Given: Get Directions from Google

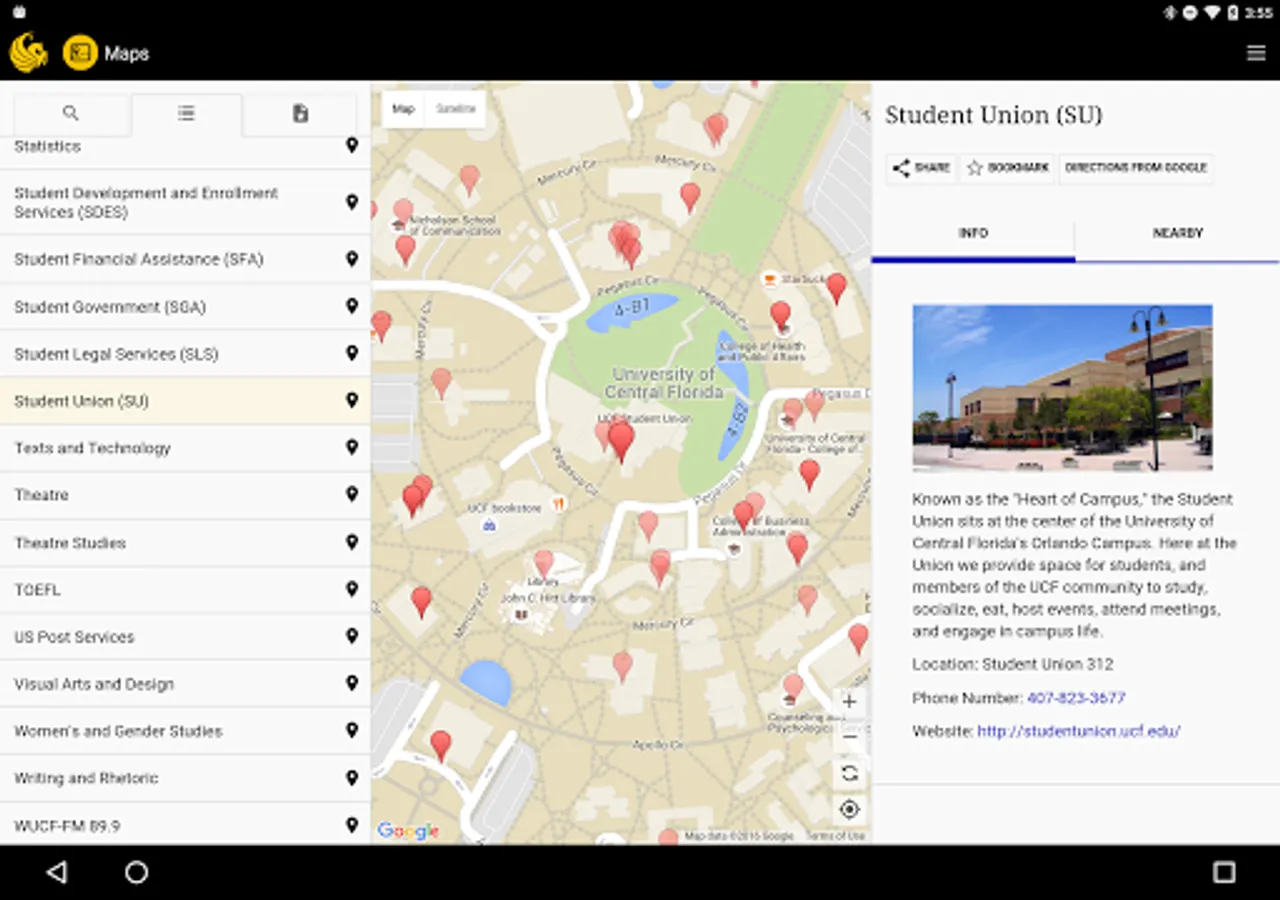Looking at the screenshot, I should coord(1136,168).
